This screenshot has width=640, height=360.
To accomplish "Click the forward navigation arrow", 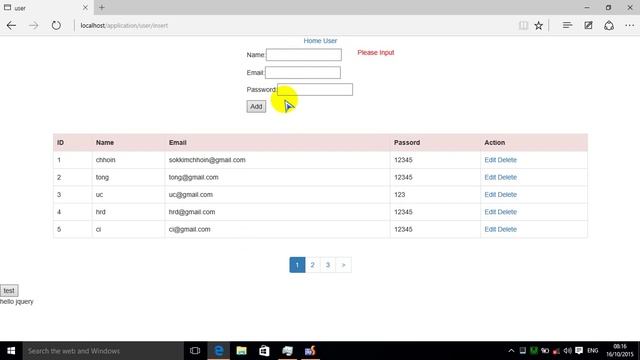I will 33,25.
